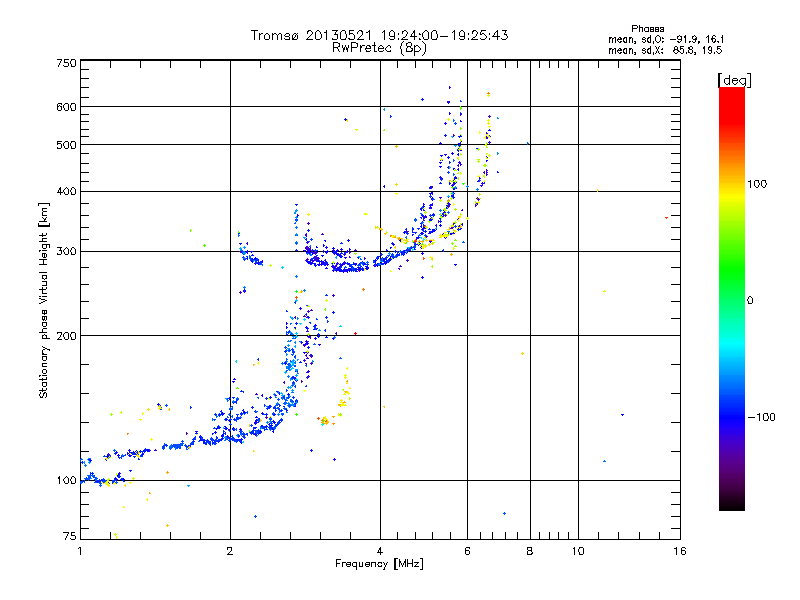
Task: Click the y-axis tick label '75'
Action: [x=70, y=536]
